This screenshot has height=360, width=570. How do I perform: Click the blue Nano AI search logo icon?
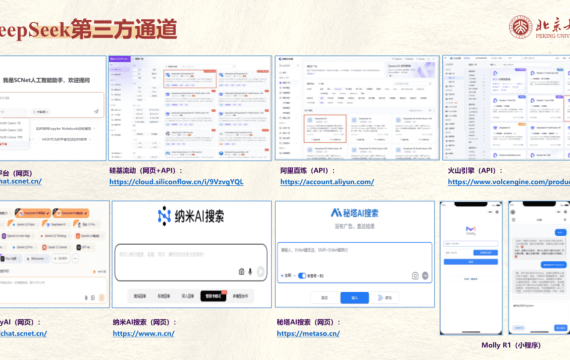tap(164, 216)
